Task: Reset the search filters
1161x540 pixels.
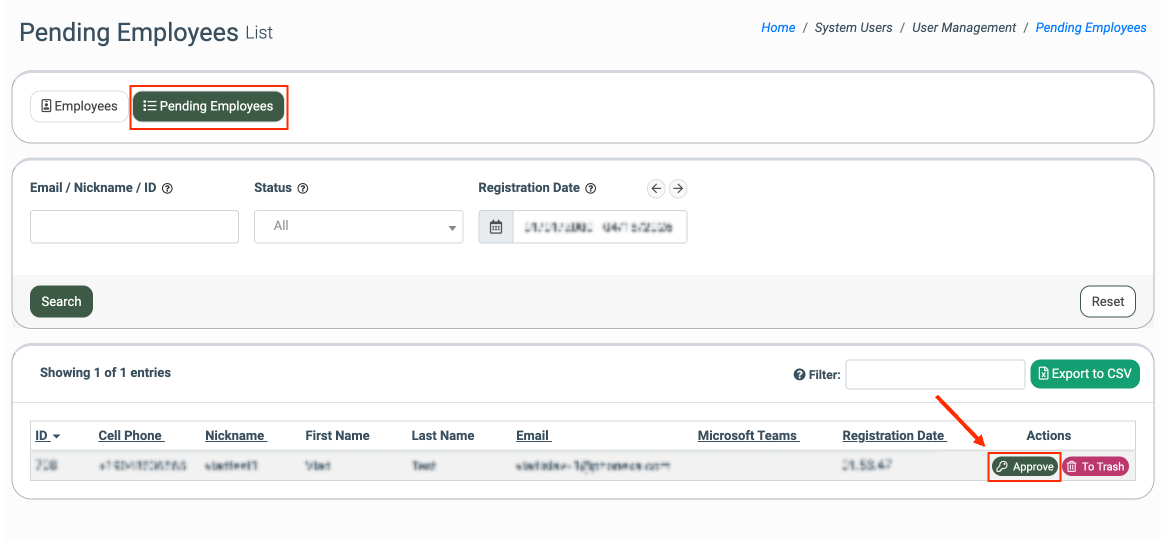Action: coord(1107,301)
